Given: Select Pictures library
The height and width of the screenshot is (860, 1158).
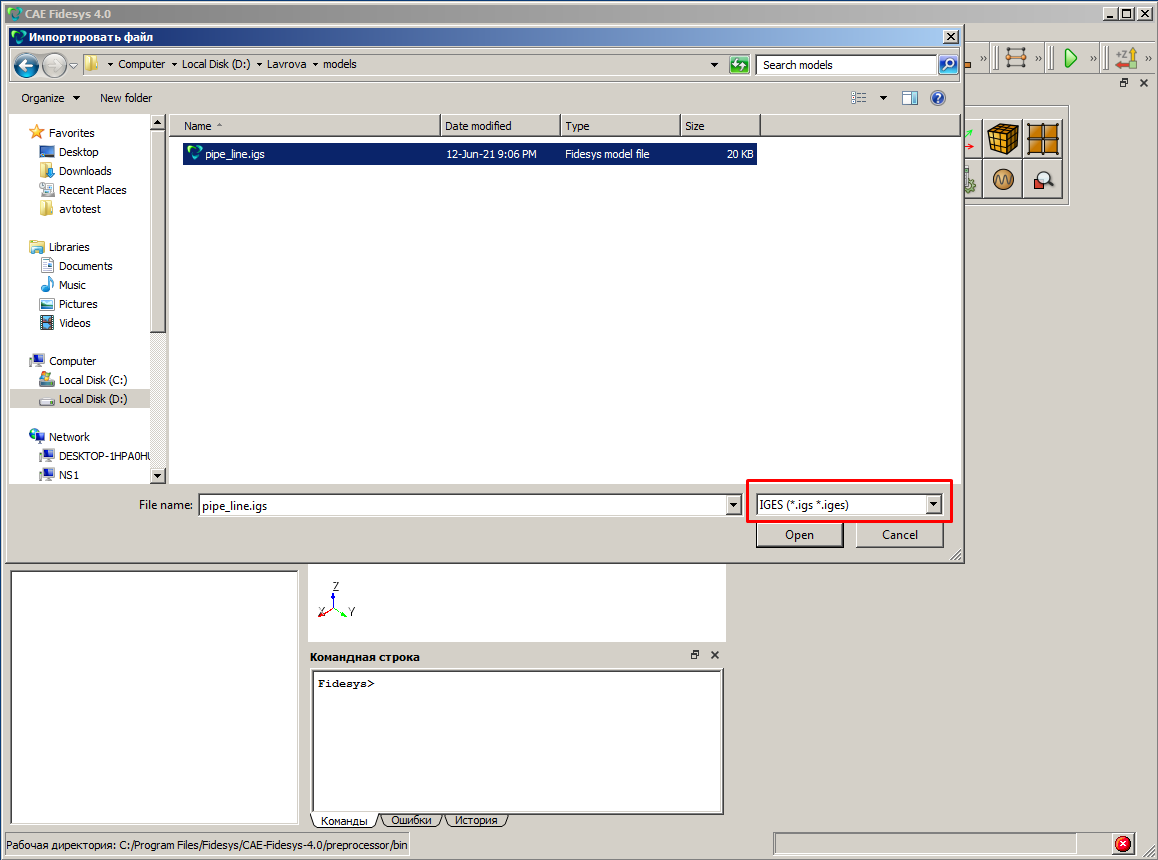Looking at the screenshot, I should coord(78,304).
